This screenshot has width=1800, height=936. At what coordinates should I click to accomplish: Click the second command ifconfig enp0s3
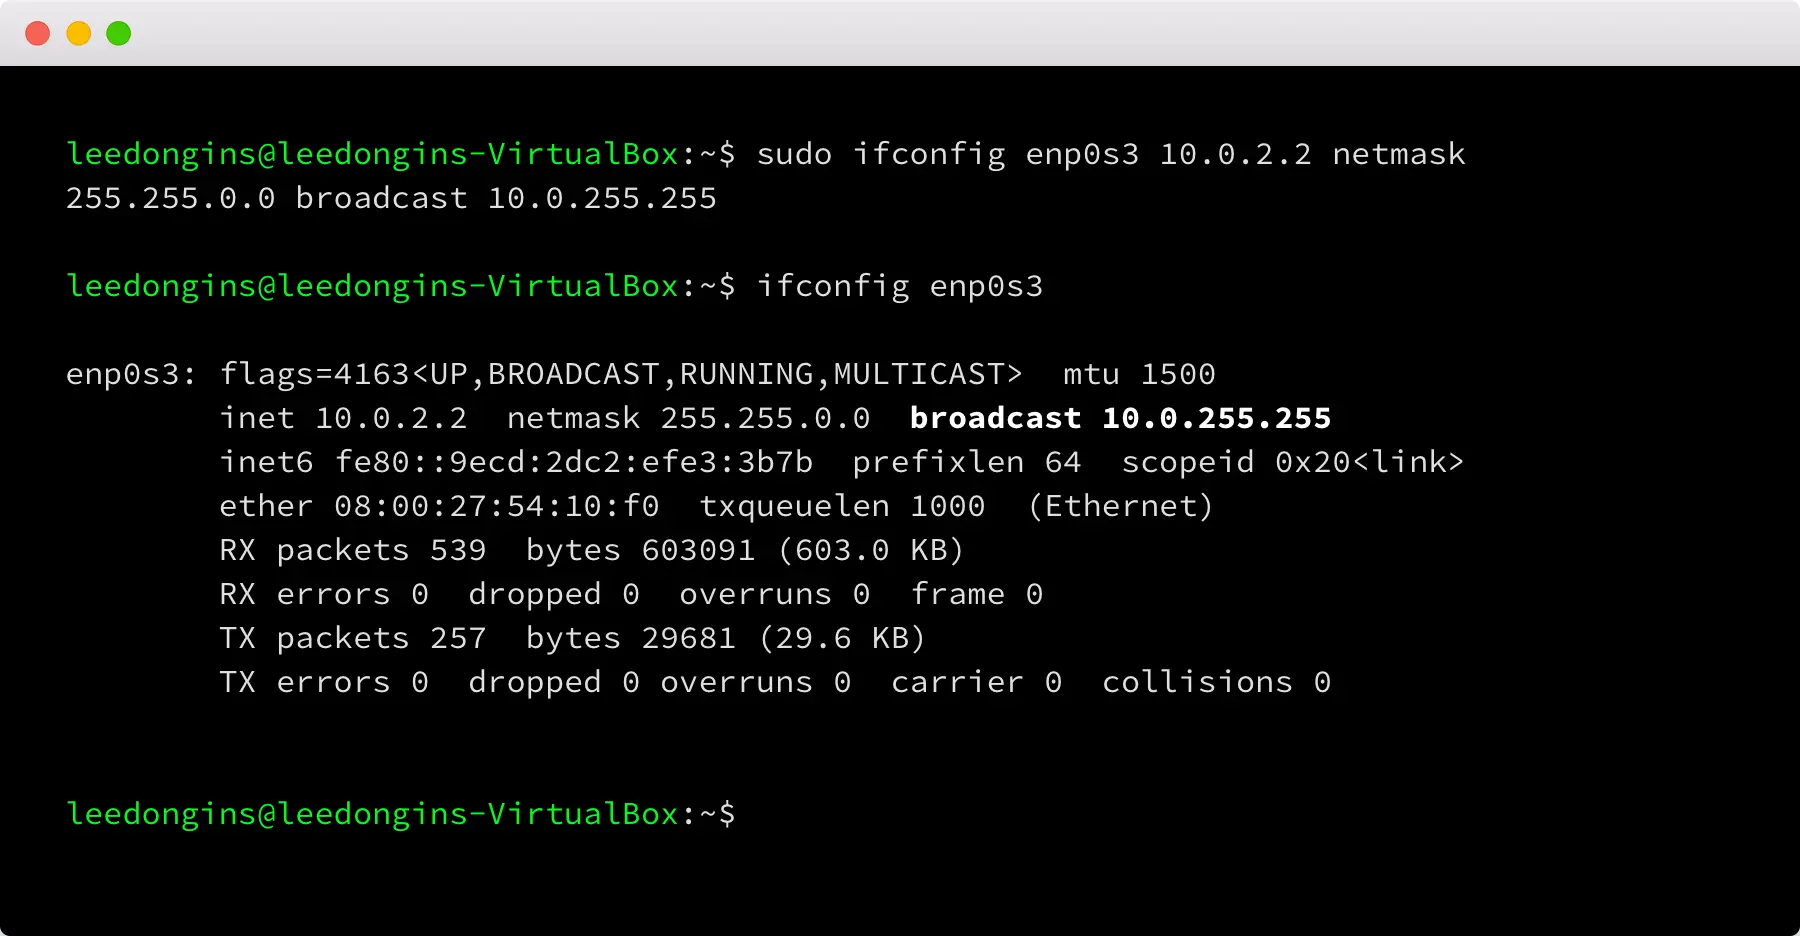pos(900,286)
